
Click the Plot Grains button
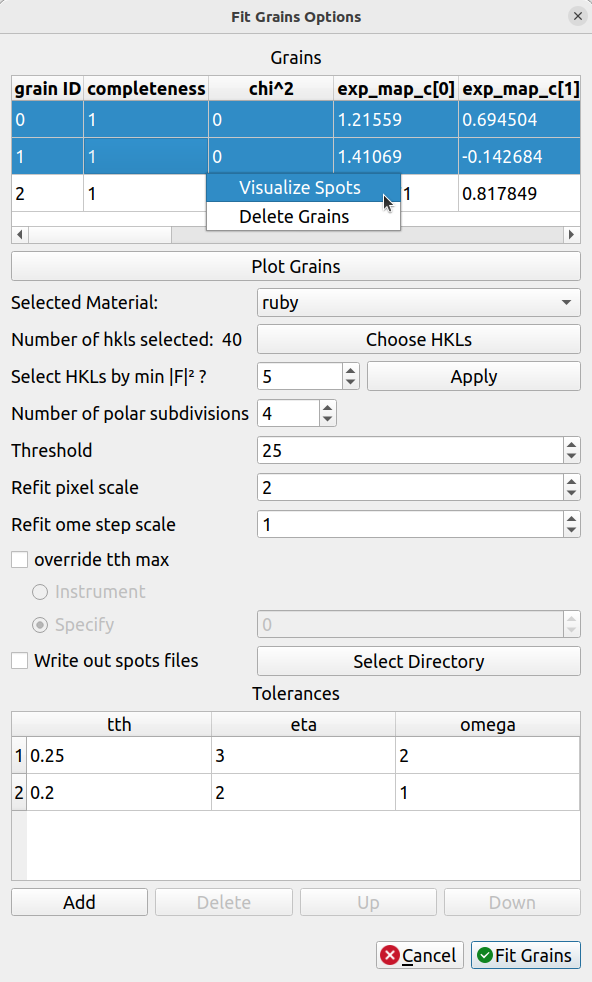[296, 266]
